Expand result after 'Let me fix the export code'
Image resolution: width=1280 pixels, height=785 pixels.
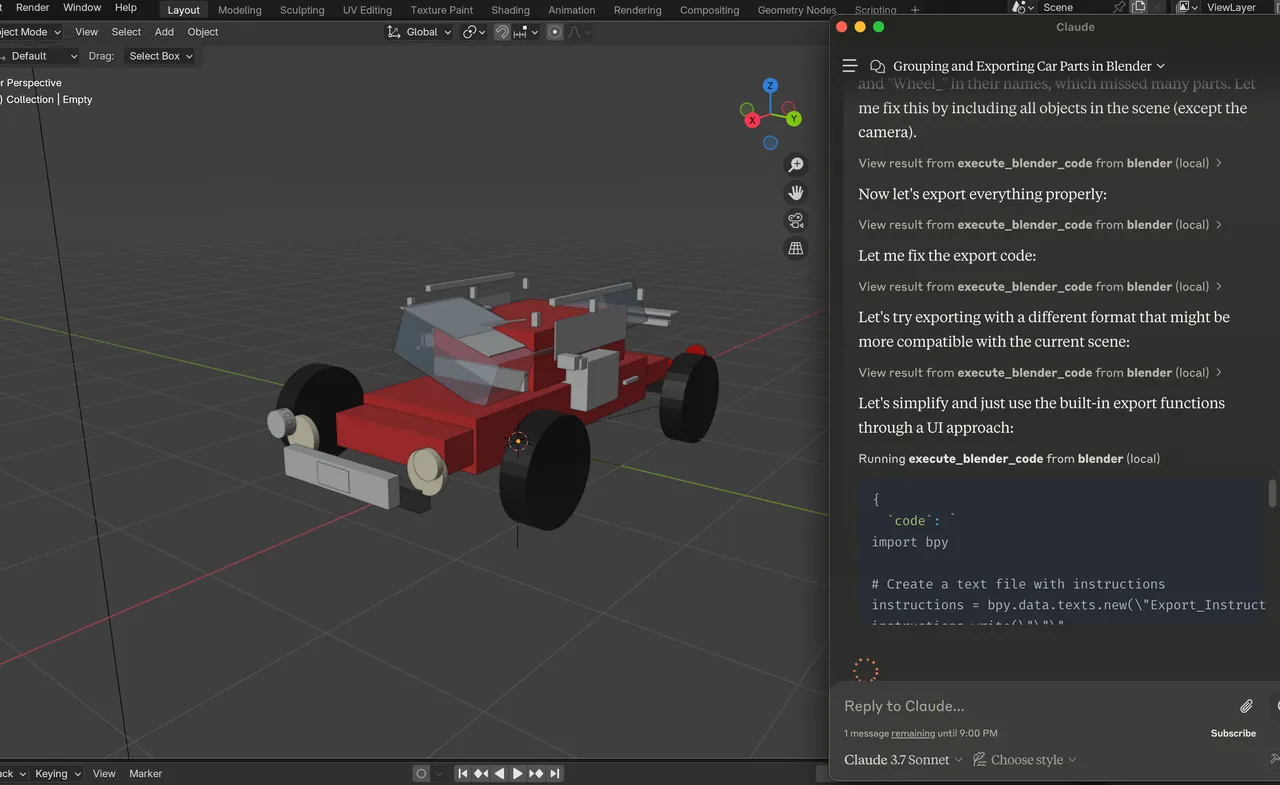(x=1040, y=286)
